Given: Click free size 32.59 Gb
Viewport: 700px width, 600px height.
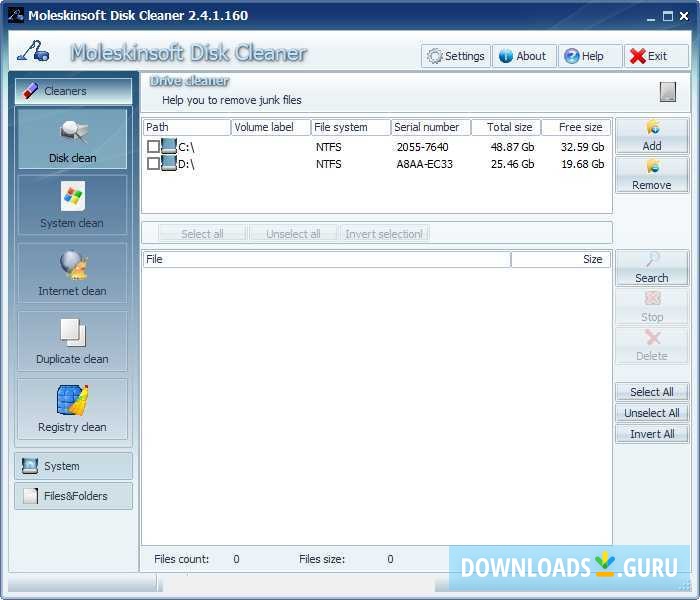Looking at the screenshot, I should tap(583, 147).
